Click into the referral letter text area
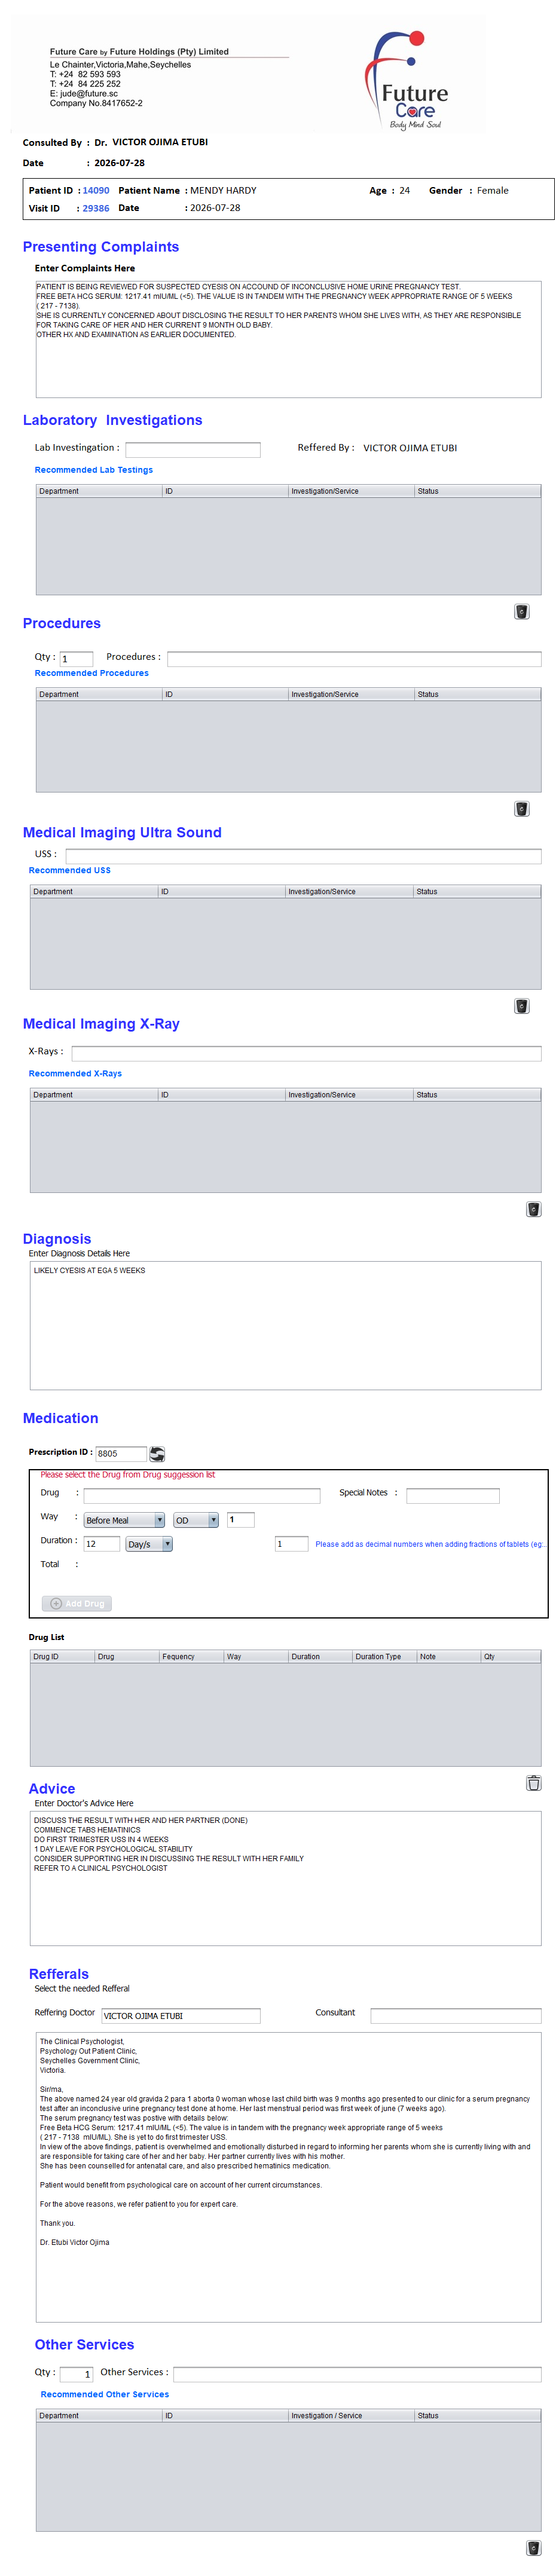 289,2177
